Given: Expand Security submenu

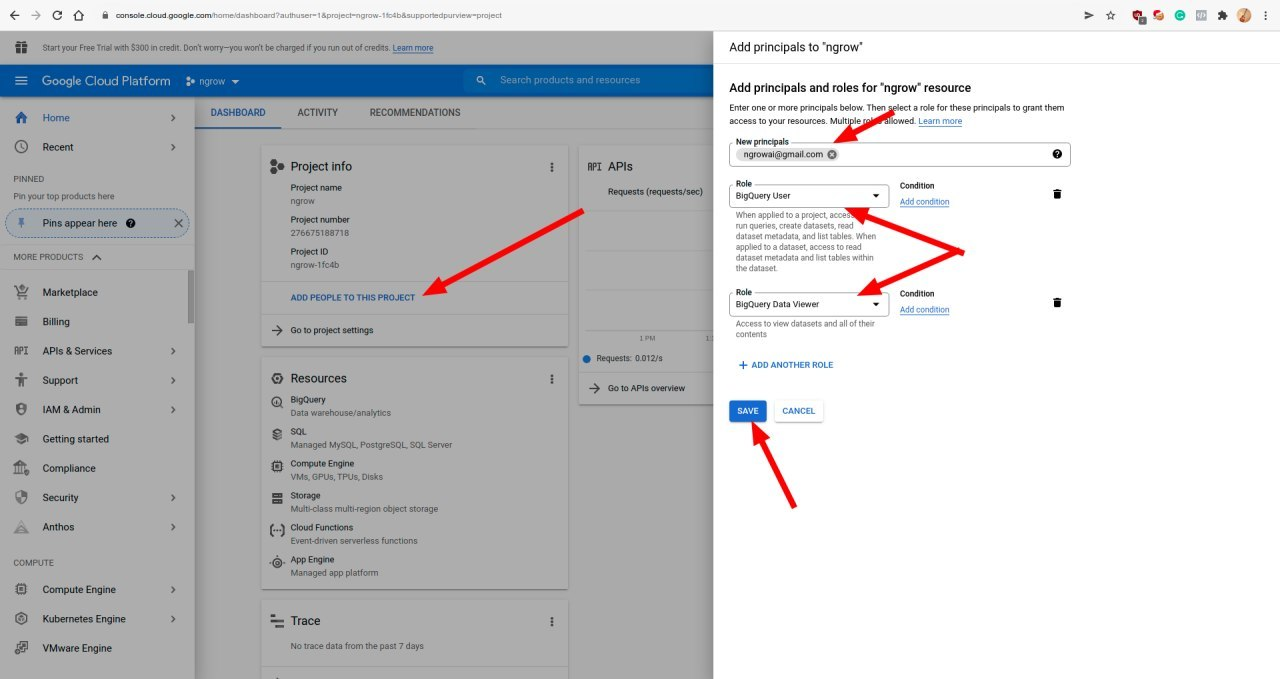Looking at the screenshot, I should (173, 497).
